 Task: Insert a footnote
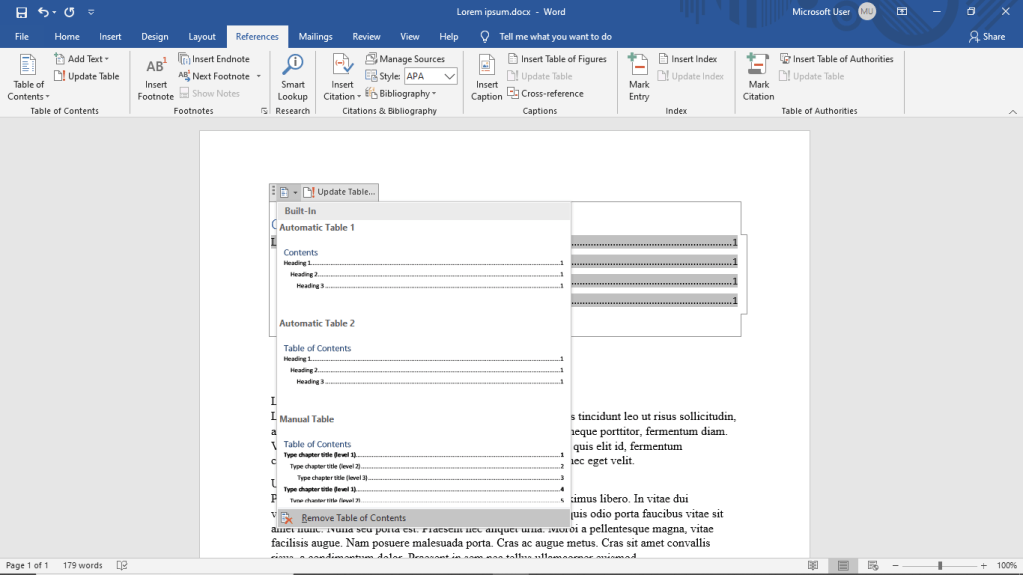point(155,77)
